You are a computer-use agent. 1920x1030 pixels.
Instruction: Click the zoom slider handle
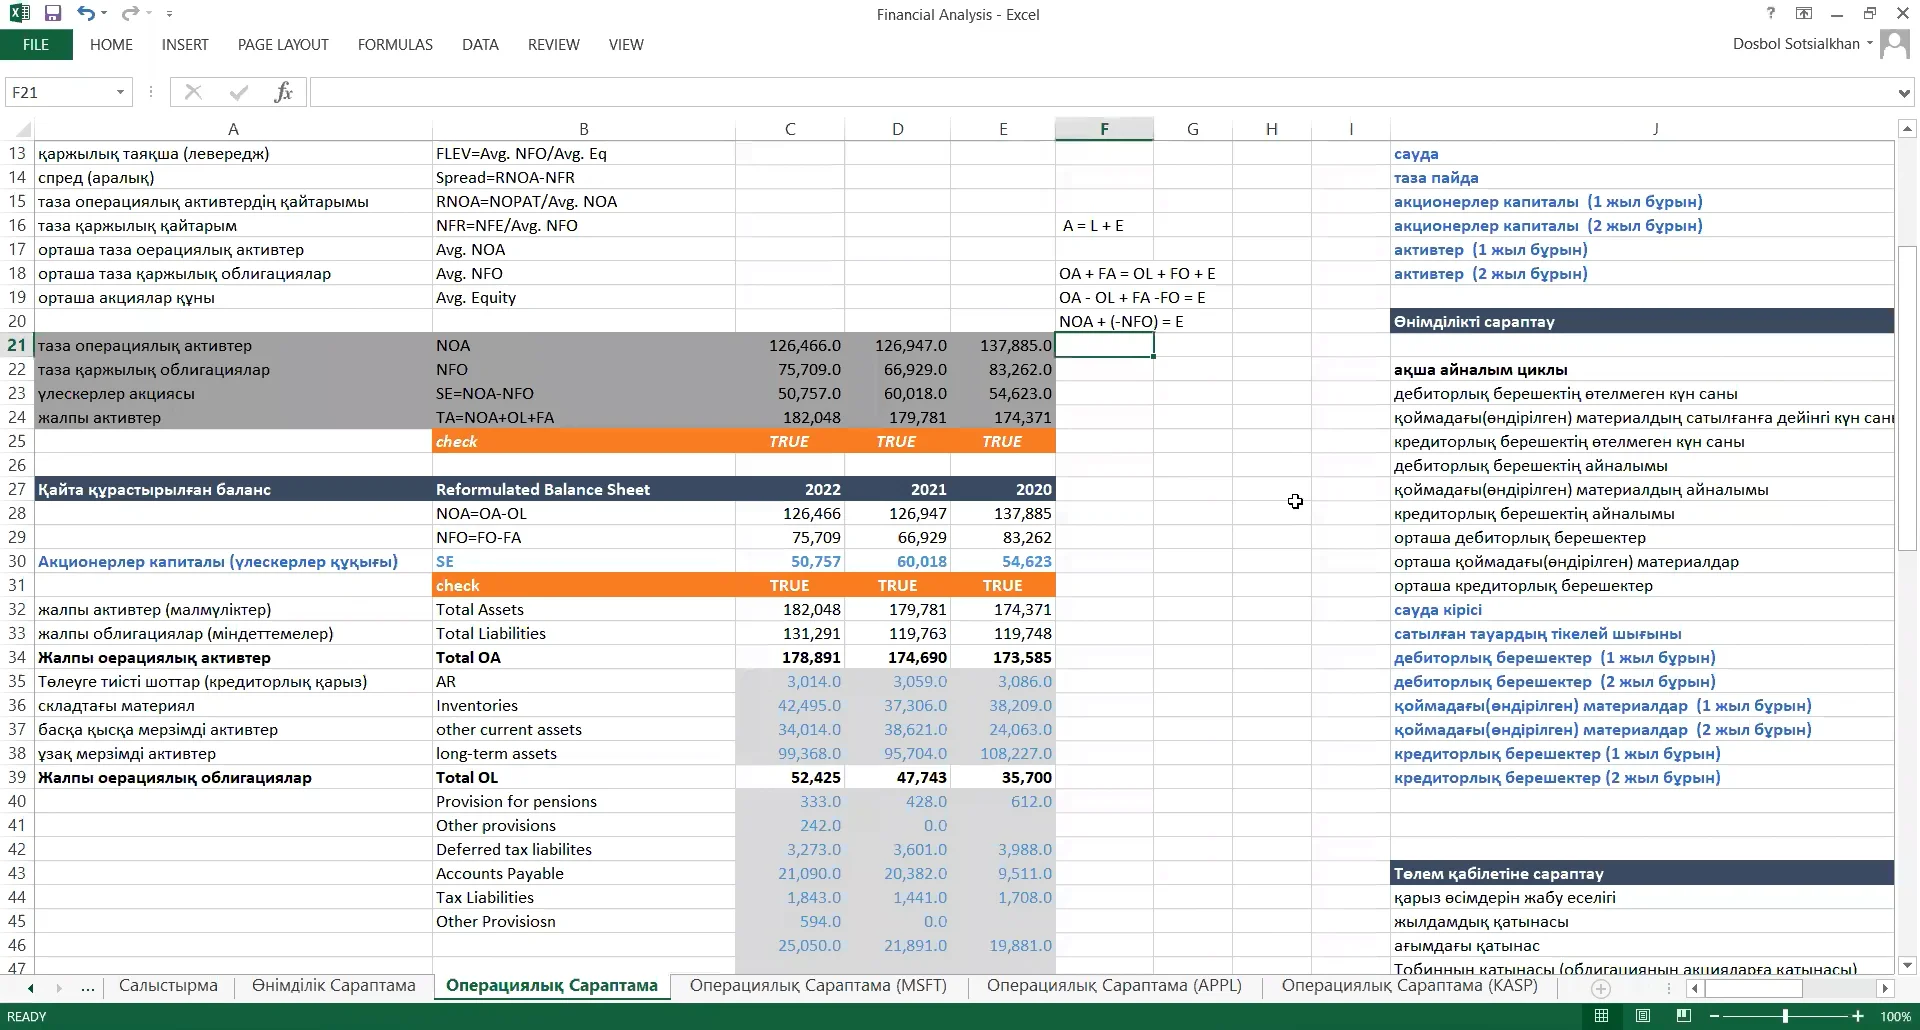[x=1785, y=1016]
